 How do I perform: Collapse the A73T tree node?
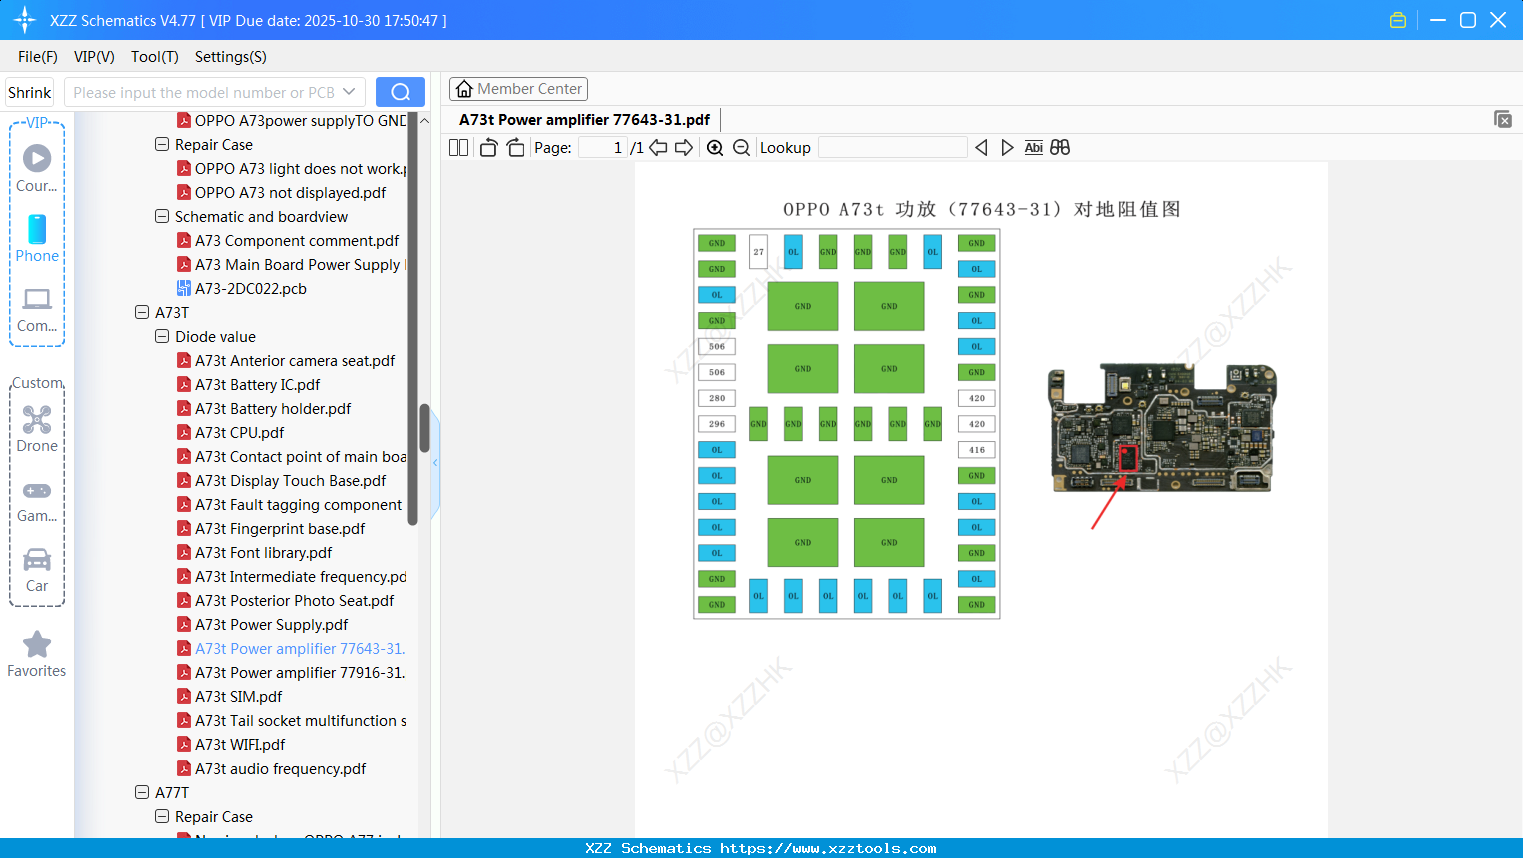click(142, 312)
